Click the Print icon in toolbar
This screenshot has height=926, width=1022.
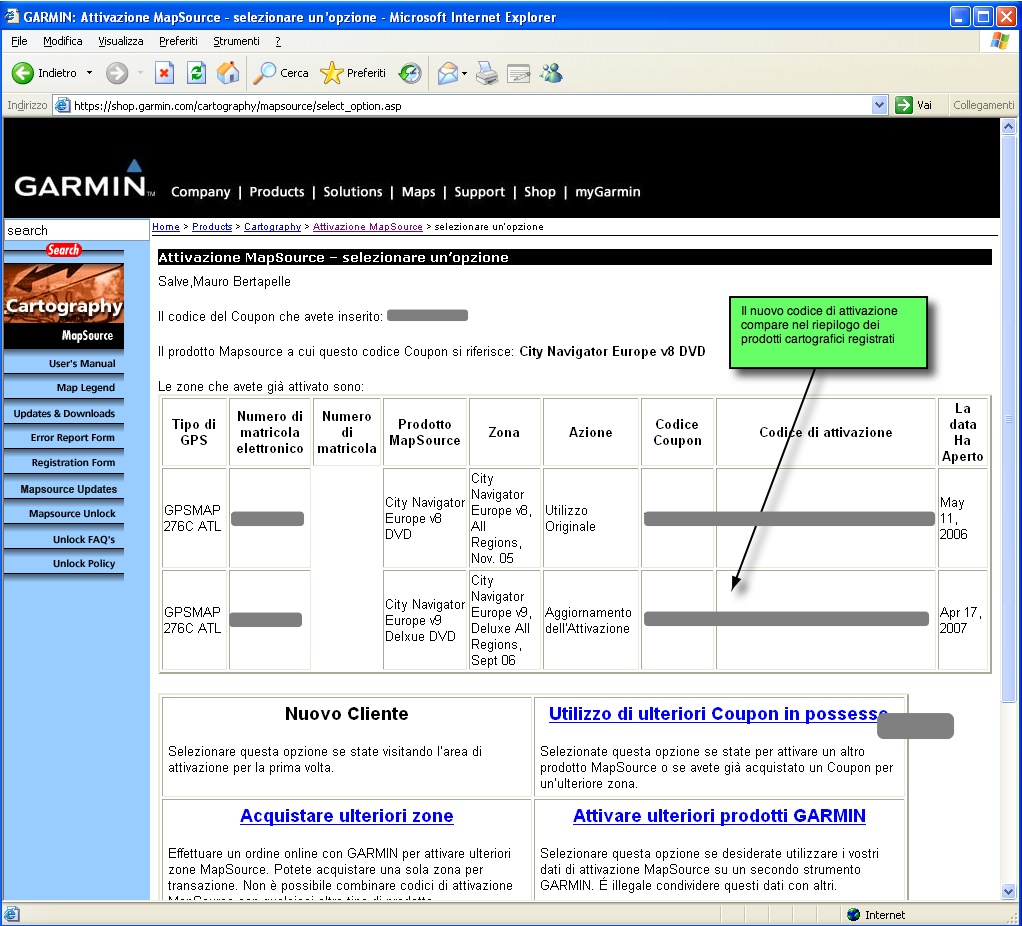(x=487, y=73)
